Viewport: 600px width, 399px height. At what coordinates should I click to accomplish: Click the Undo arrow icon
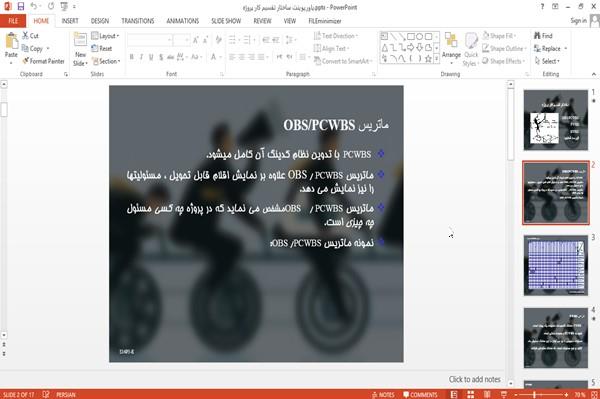tap(34, 6)
